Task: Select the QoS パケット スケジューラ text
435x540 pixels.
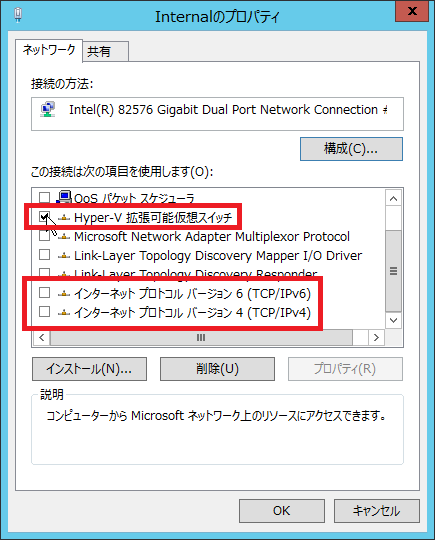Action: click(134, 198)
